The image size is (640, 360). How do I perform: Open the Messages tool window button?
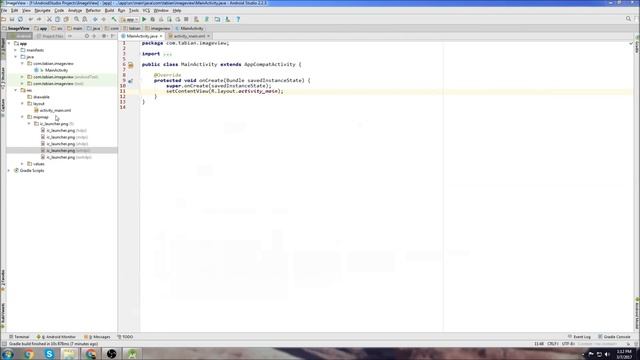pos(97,337)
